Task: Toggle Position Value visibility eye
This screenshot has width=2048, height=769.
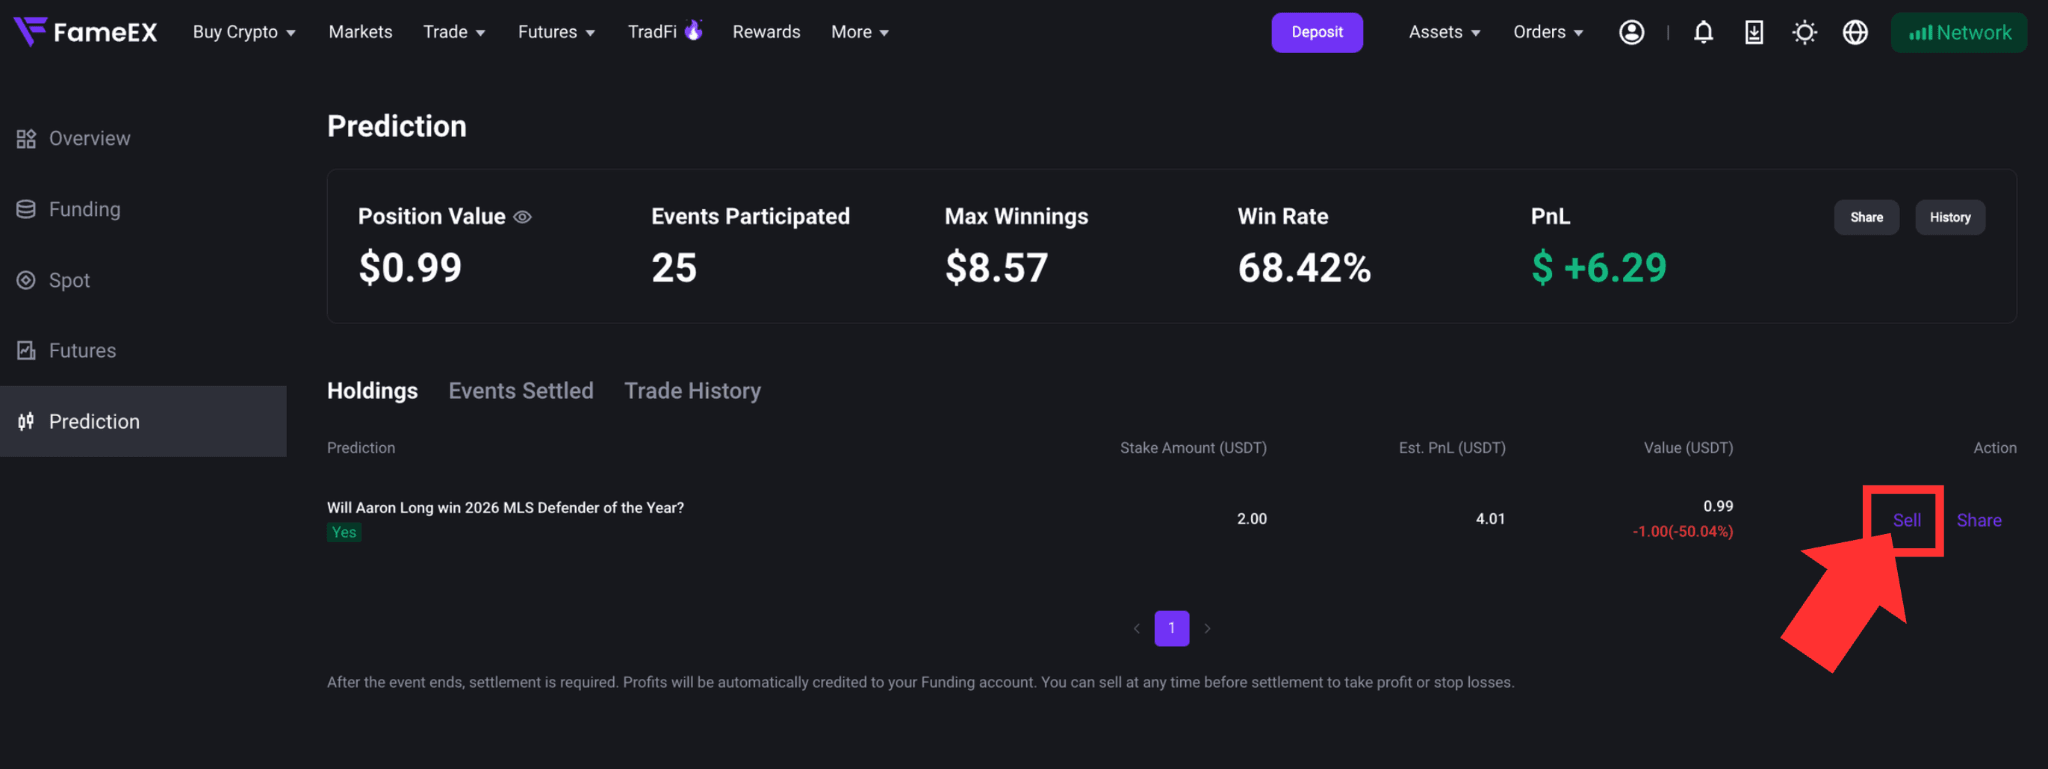Action: click(x=522, y=217)
